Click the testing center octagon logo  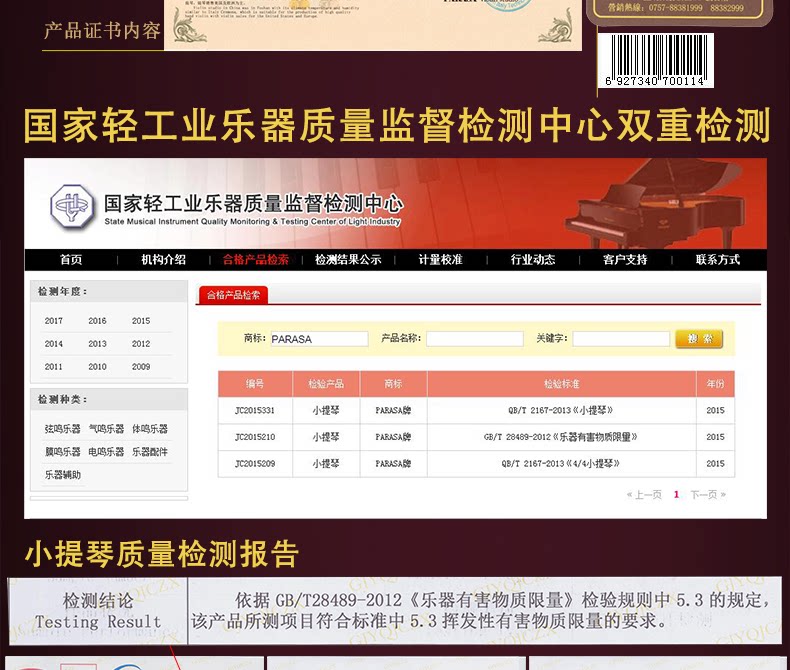(73, 207)
